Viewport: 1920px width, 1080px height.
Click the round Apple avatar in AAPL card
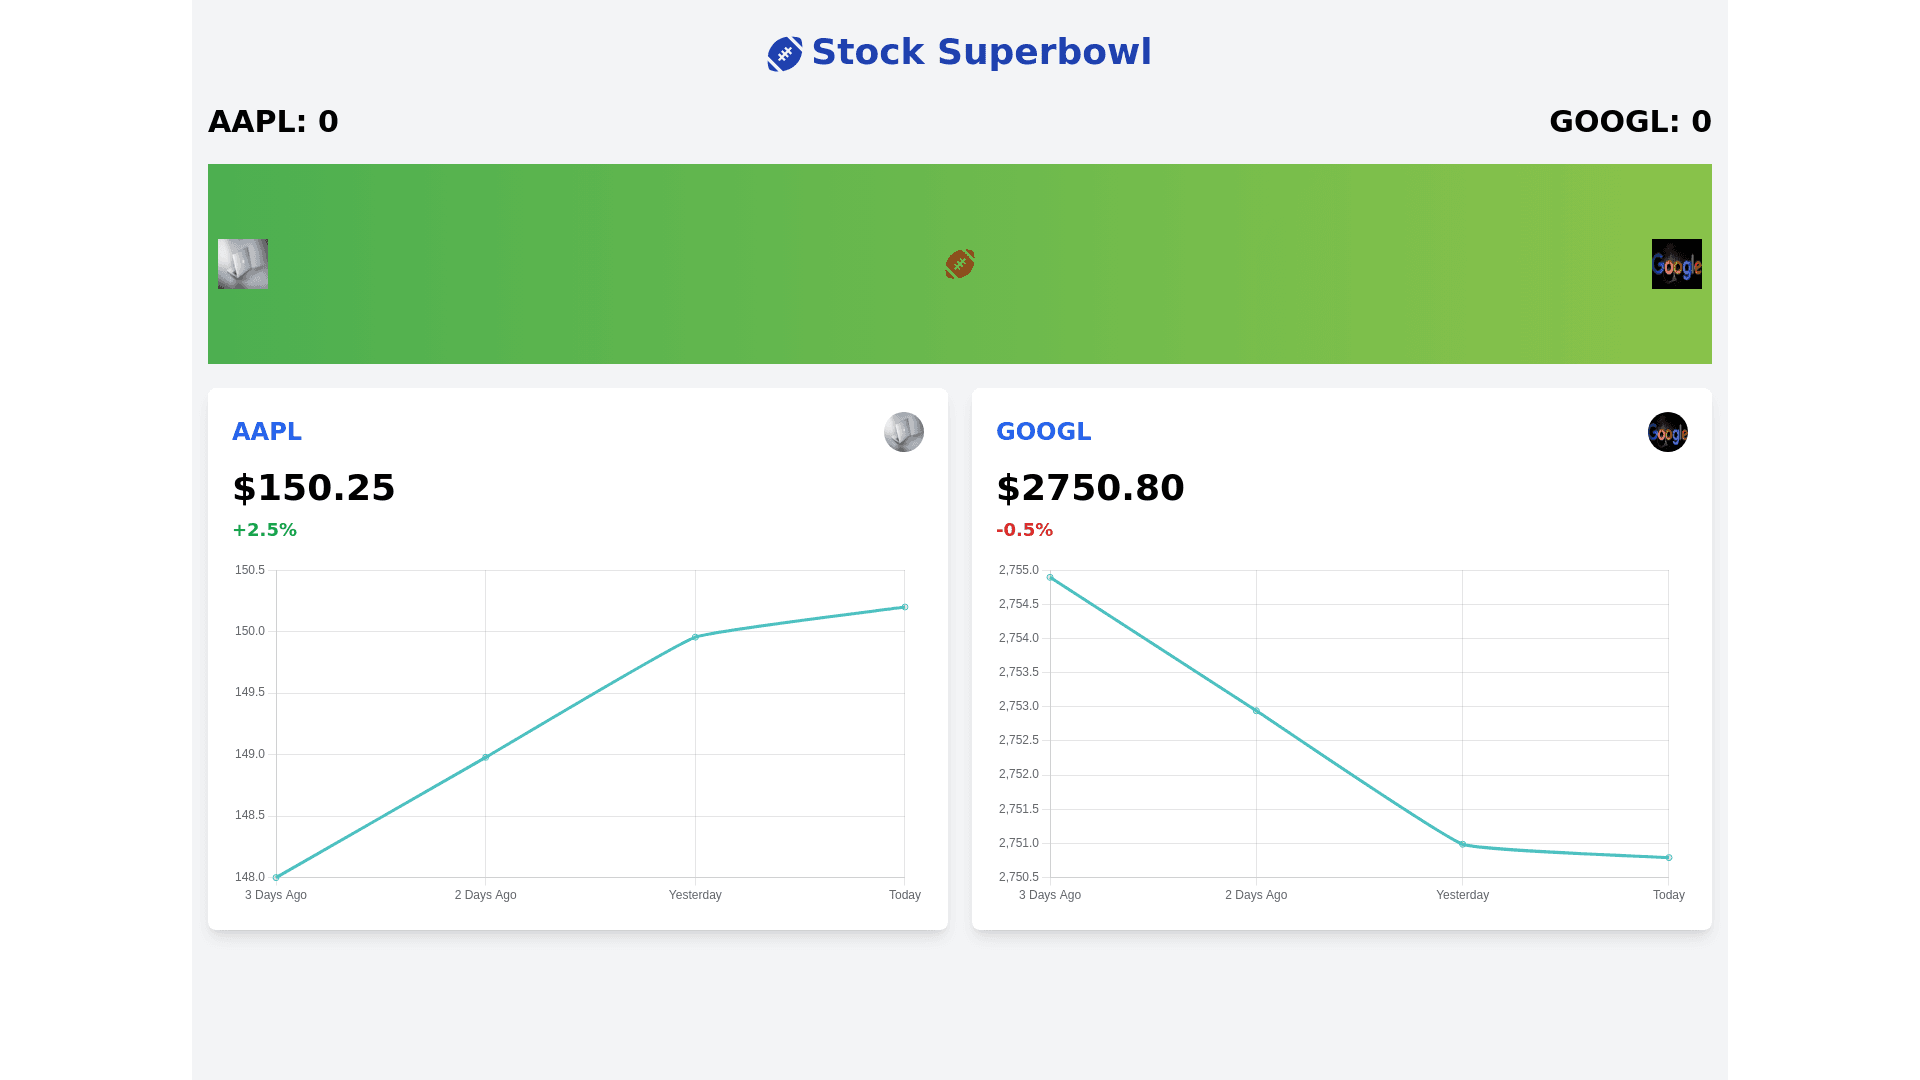[904, 432]
